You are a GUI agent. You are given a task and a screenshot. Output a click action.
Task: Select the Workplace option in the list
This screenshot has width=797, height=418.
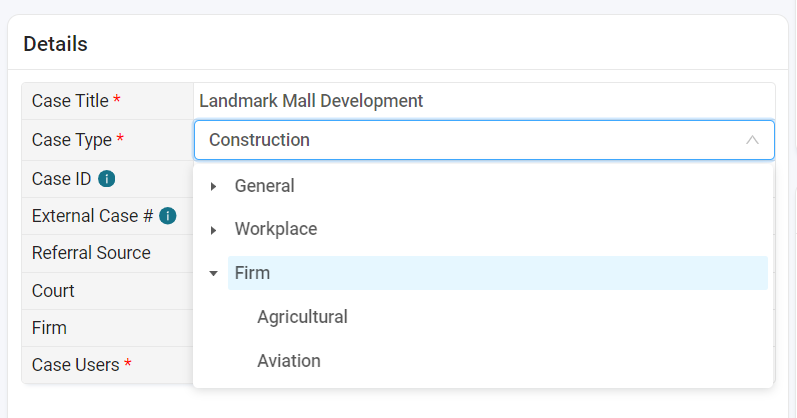275,229
